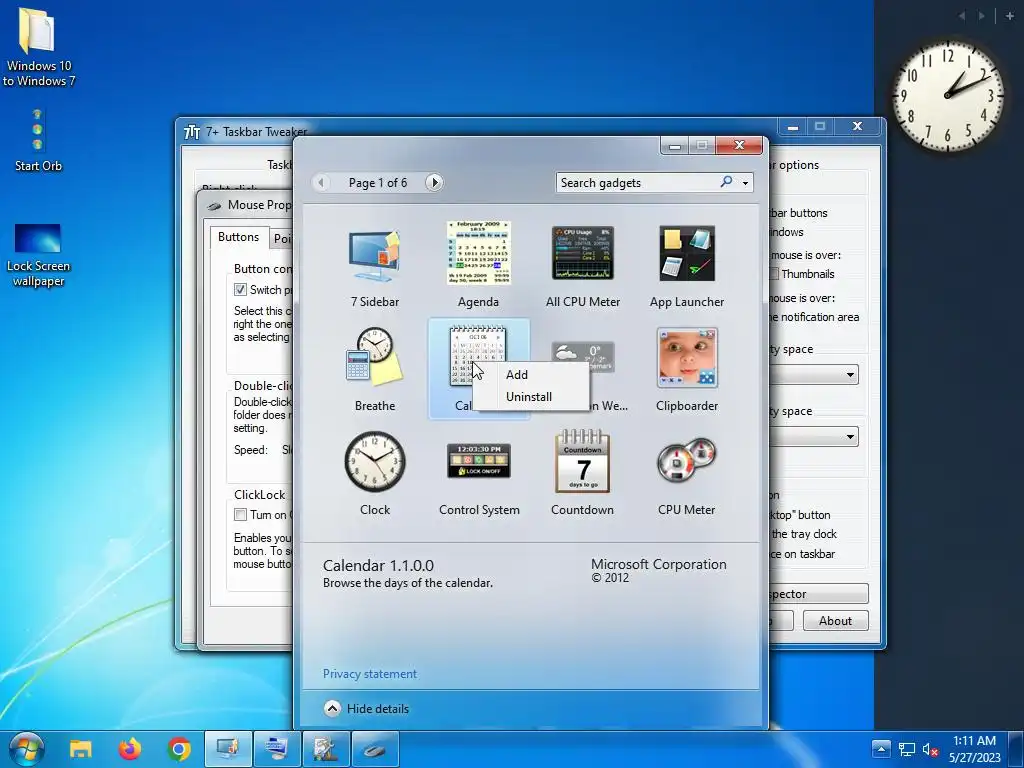Choose Uninstall from the context menu

[x=528, y=397]
